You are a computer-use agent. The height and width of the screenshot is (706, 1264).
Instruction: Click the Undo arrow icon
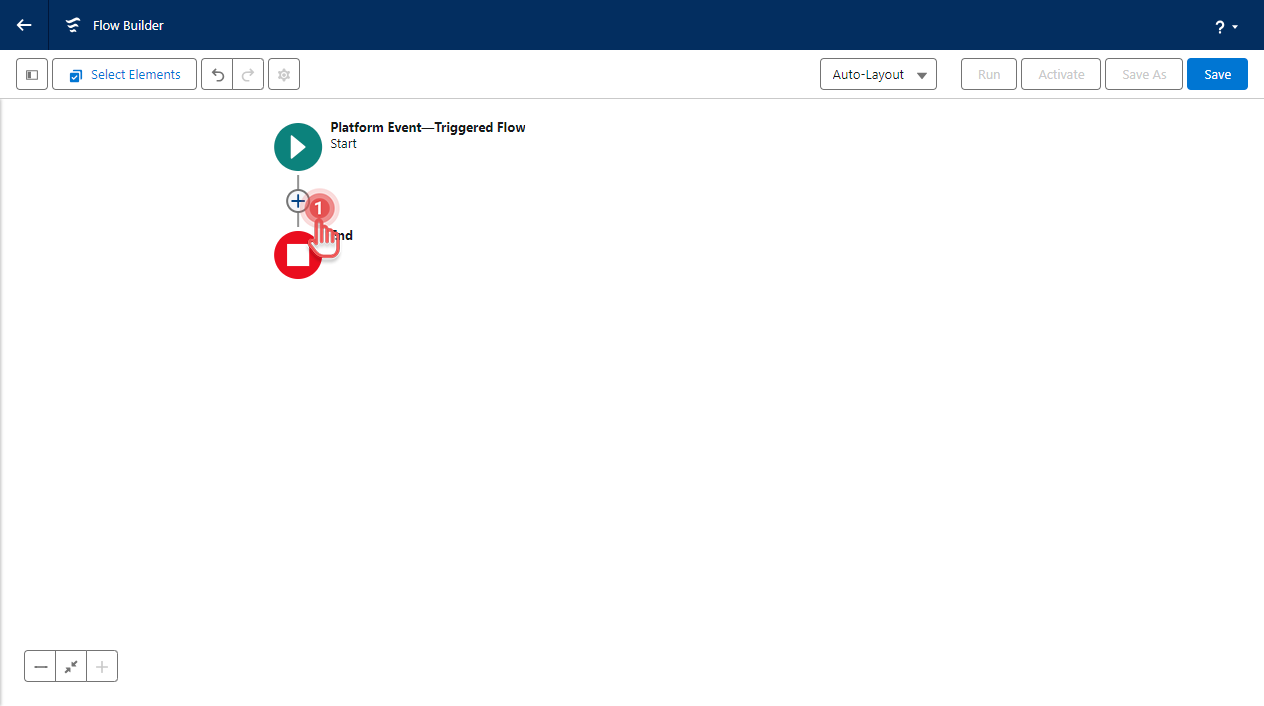point(217,74)
